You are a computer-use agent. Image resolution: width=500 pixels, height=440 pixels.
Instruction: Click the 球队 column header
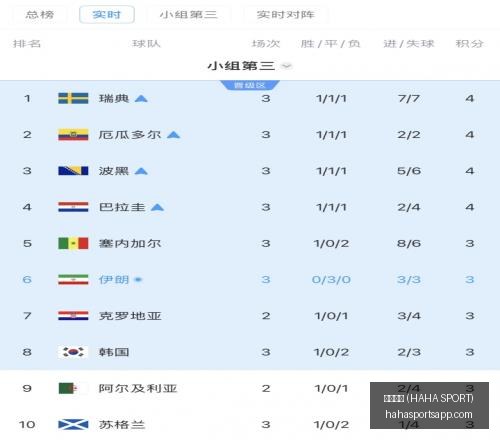(146, 44)
